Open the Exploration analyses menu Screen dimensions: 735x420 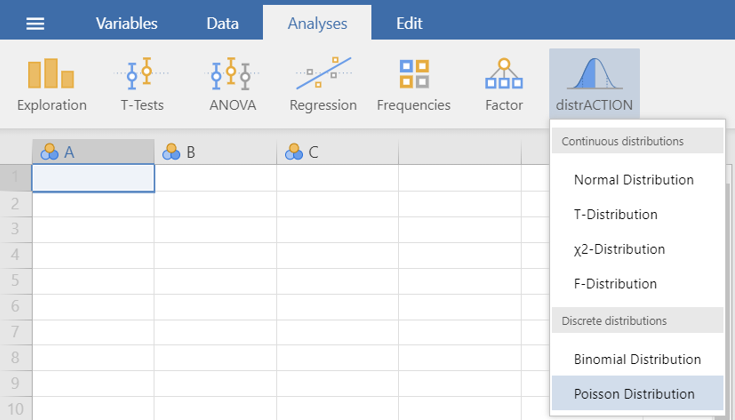tap(51, 85)
